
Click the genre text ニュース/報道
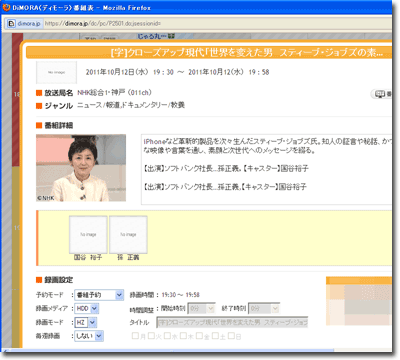131,105
